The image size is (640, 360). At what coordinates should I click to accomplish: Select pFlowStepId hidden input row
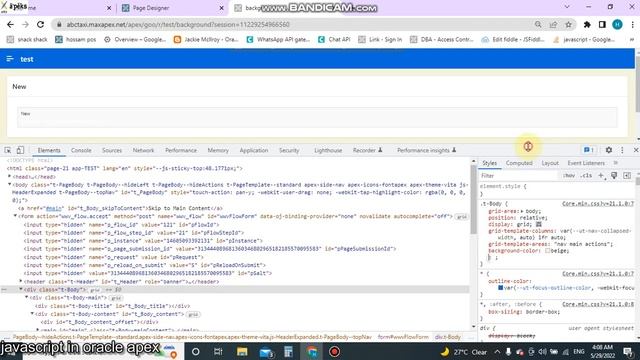tap(134, 233)
